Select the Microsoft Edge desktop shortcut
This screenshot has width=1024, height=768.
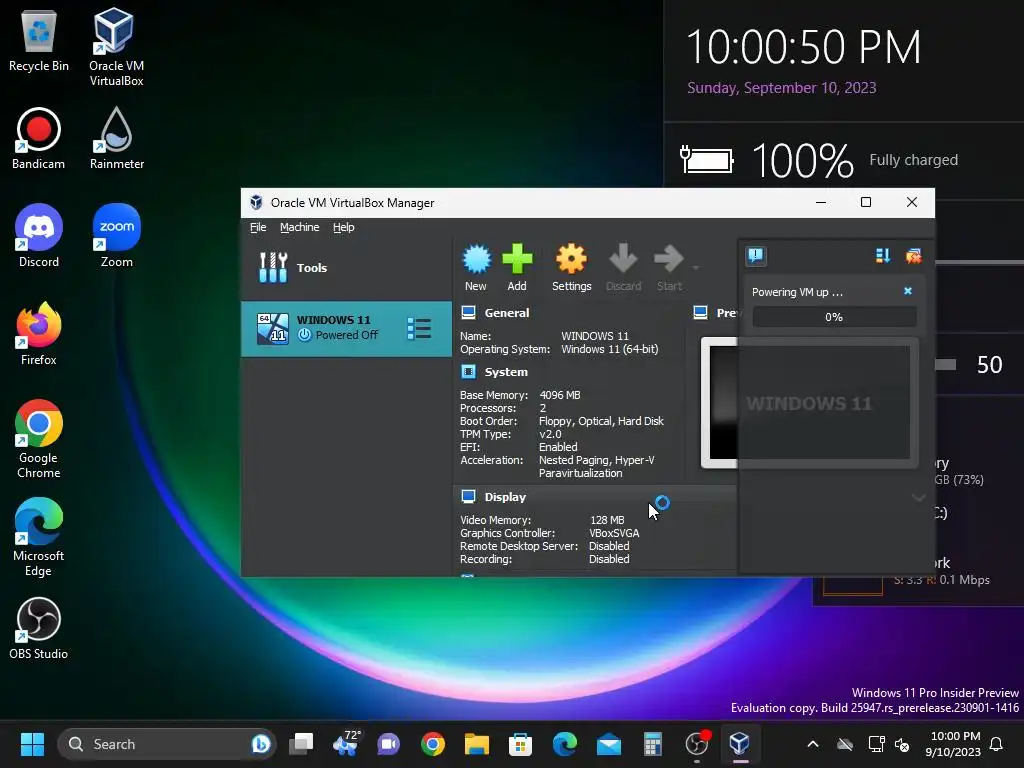tap(39, 537)
